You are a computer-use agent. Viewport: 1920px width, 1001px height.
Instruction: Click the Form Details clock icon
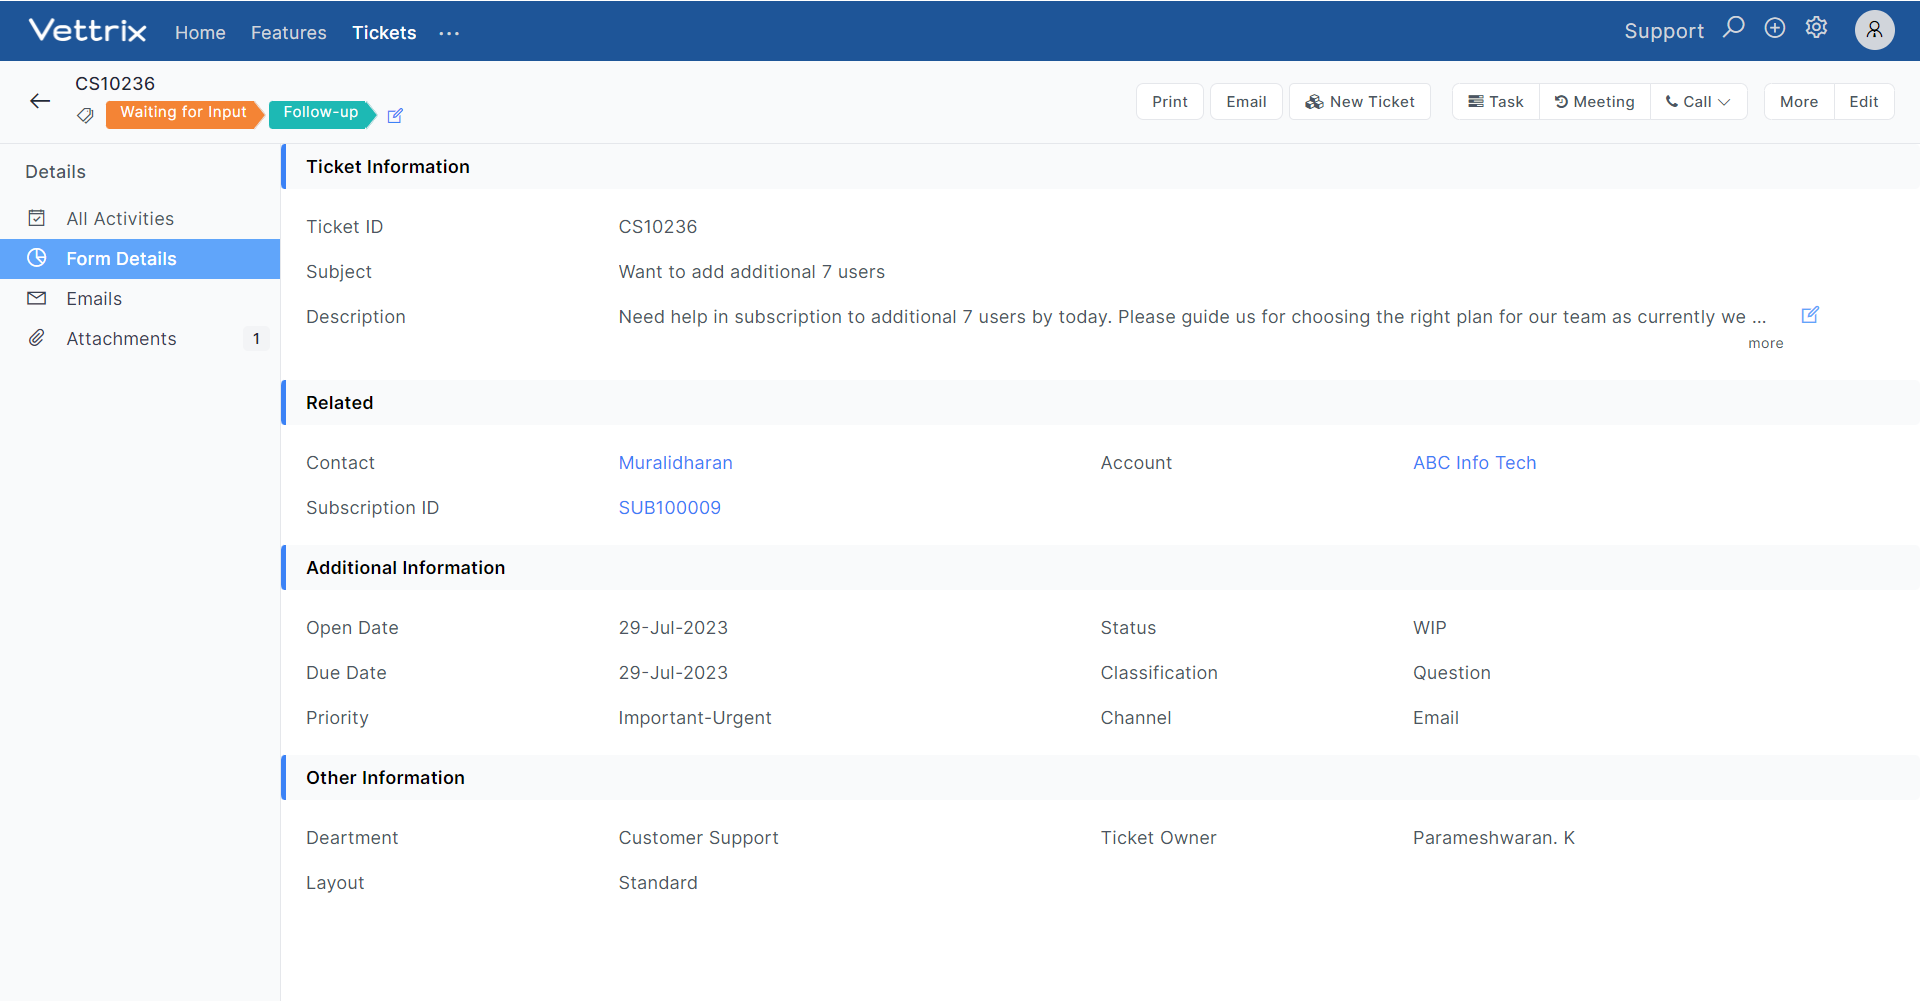coord(37,258)
